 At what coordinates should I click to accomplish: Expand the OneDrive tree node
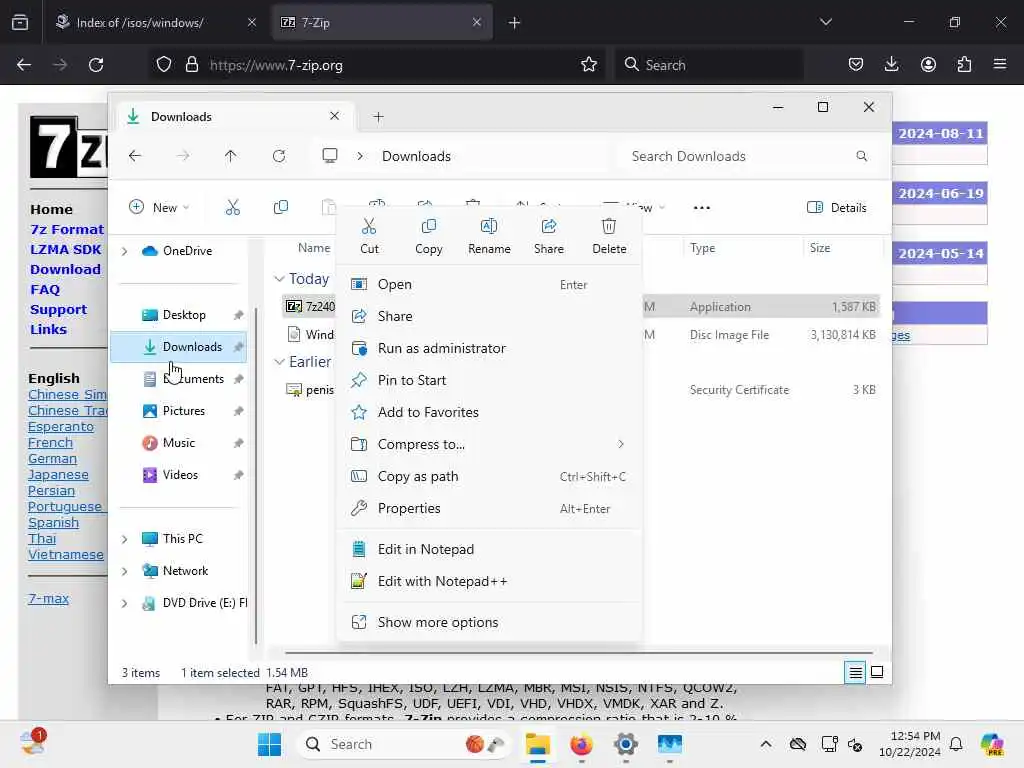click(x=125, y=251)
